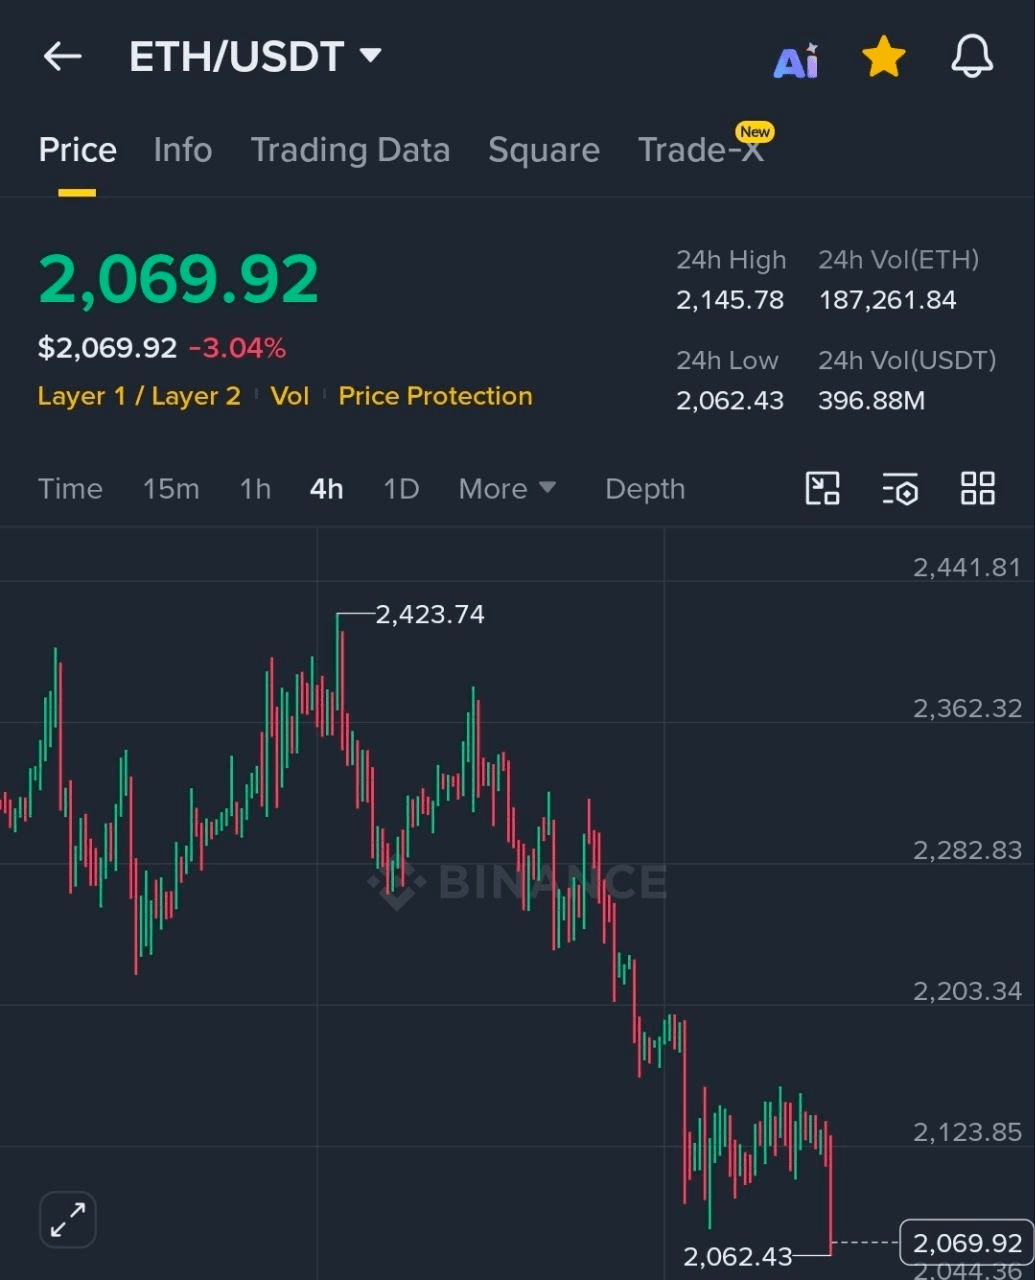Tap the 2,362.32 axis label
This screenshot has width=1035, height=1280.
coord(967,709)
